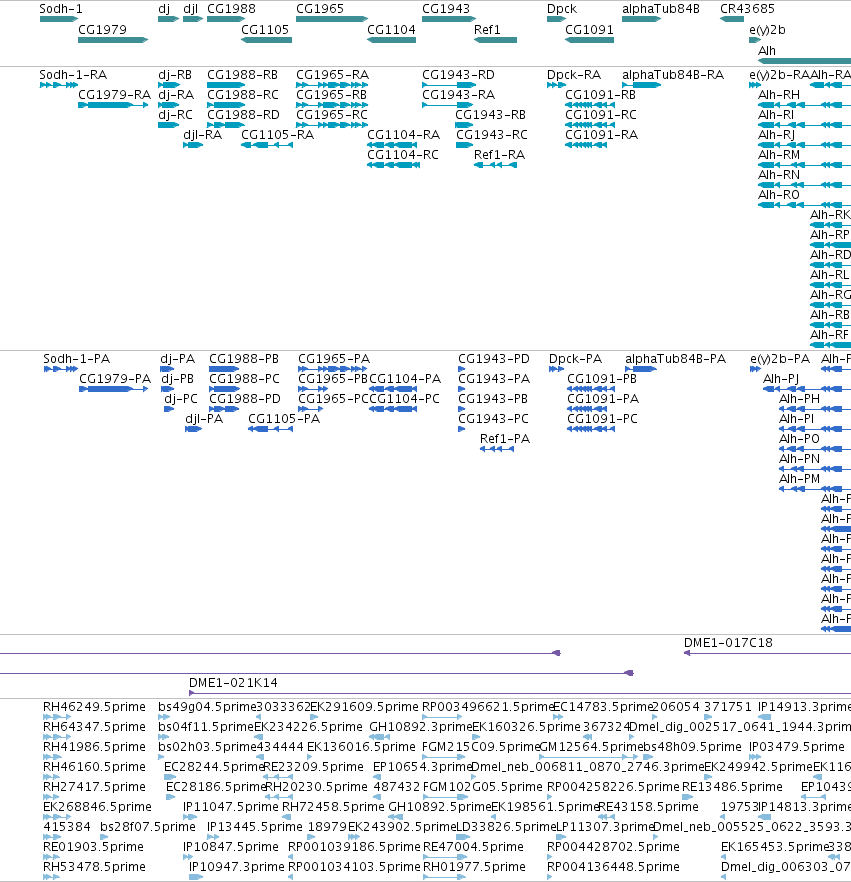This screenshot has height=882, width=851.
Task: Click the CG1979-RA transcript label
Action: click(x=115, y=95)
